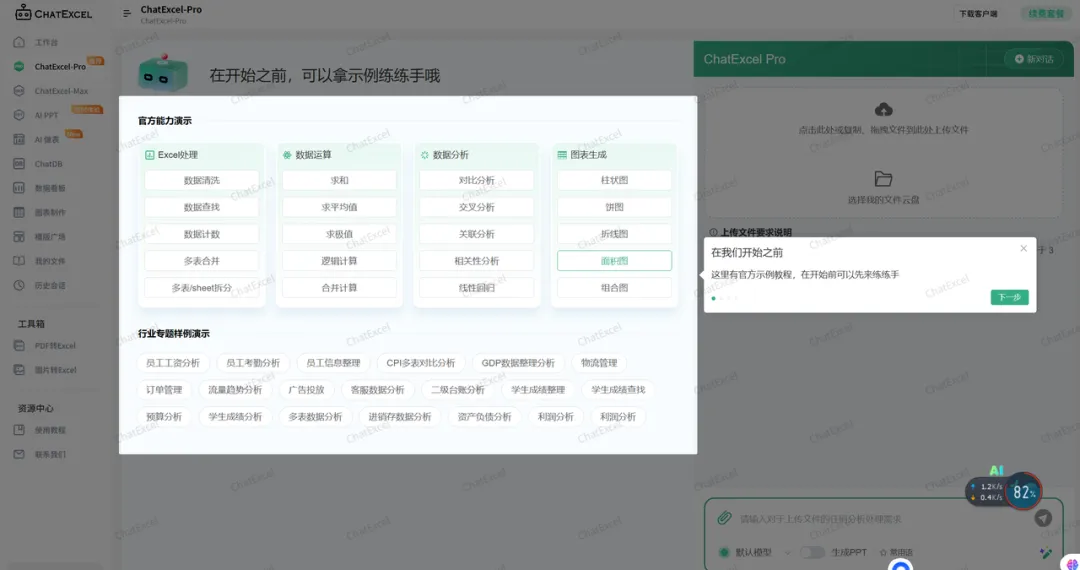Screen dimensions: 1080x570
Task: Click the PDF转Excel tool icon
Action: 19,346
